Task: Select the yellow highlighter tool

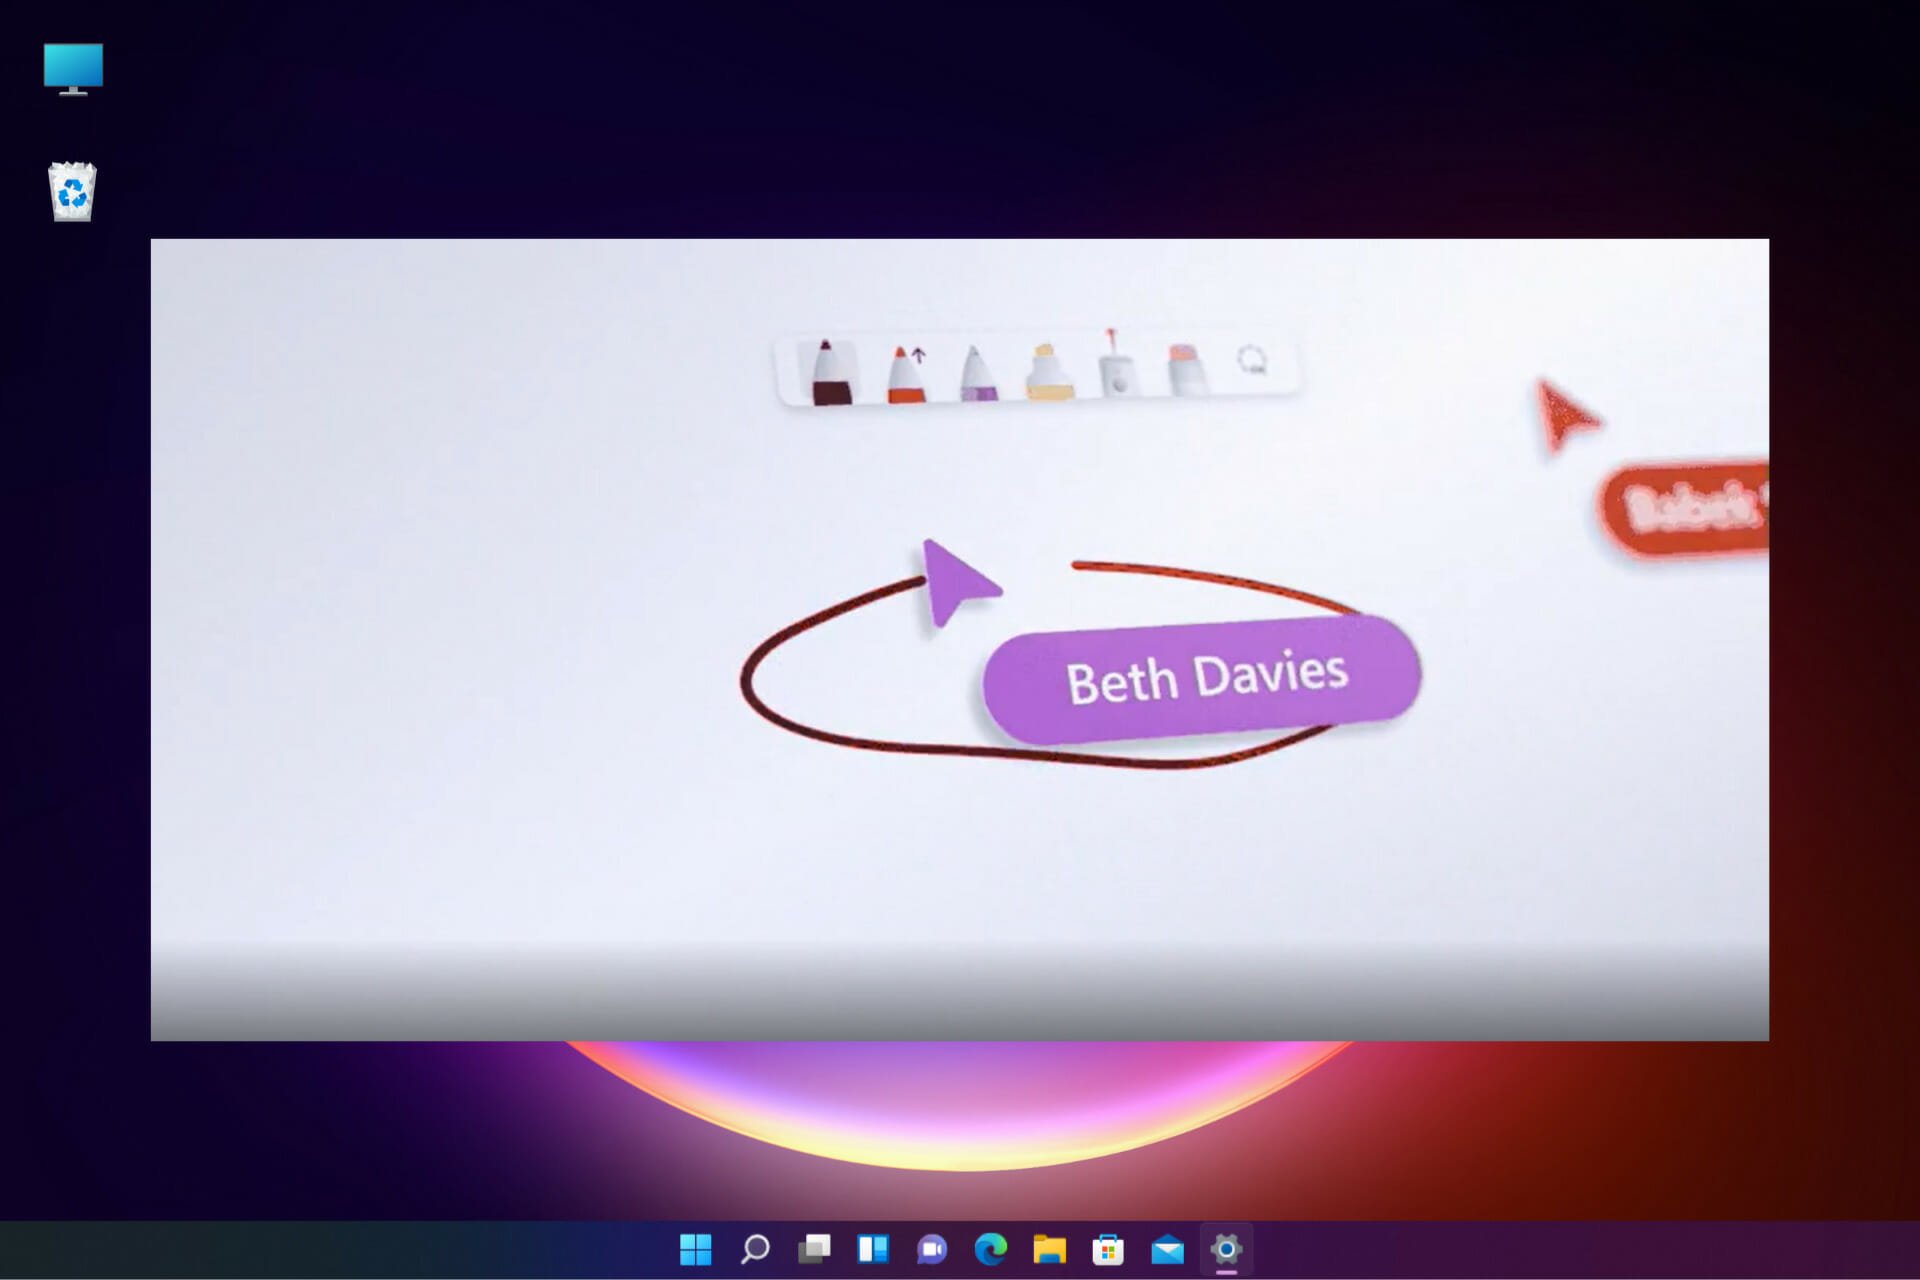Action: pos(1049,371)
